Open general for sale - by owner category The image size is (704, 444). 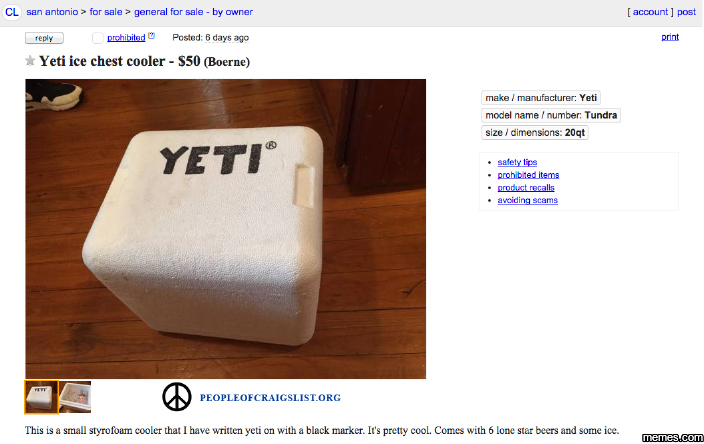[194, 12]
